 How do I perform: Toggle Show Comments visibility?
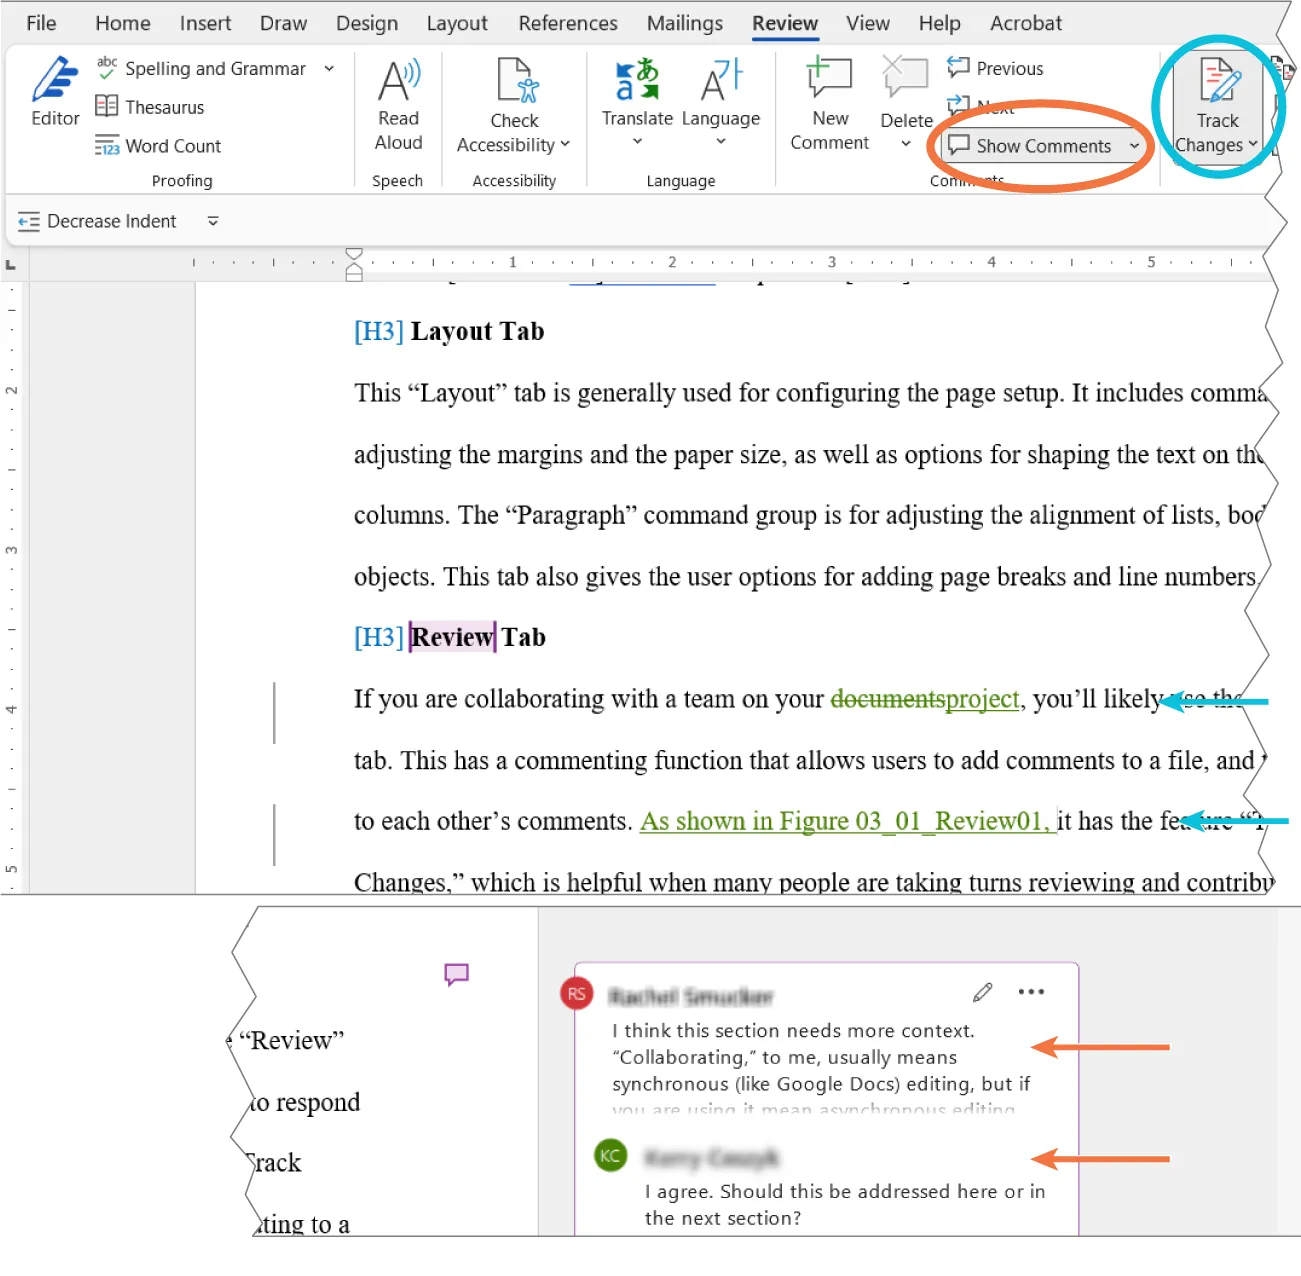(1035, 146)
